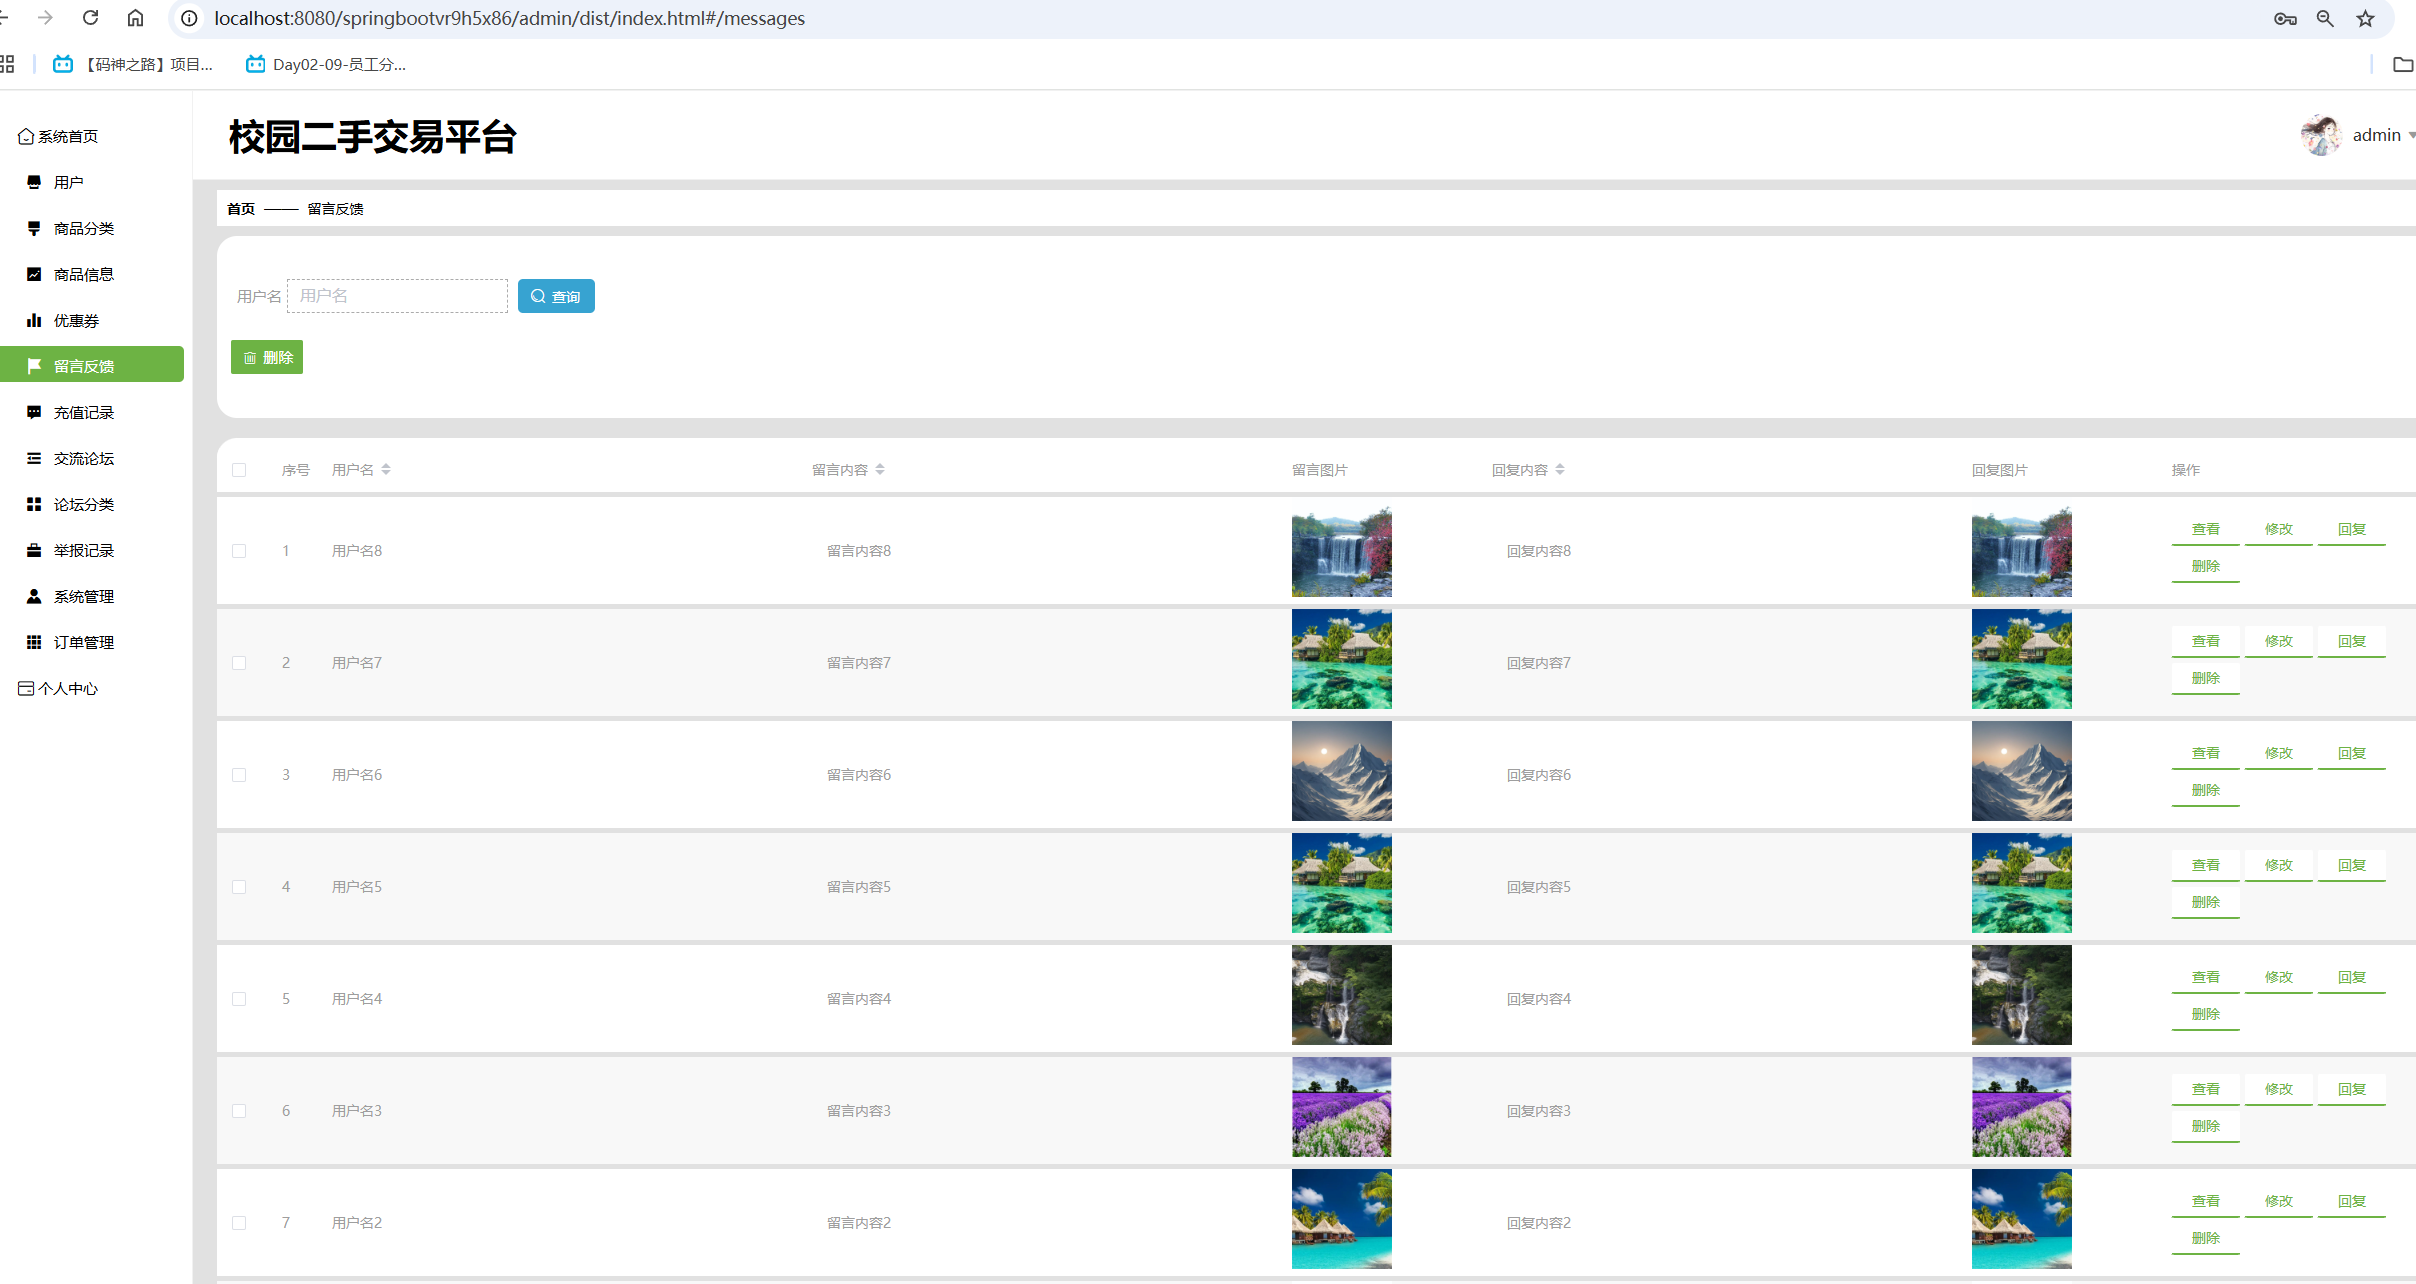Click 回复 link for 用户名7 row
This screenshot has height=1284, width=2416.
(x=2351, y=641)
